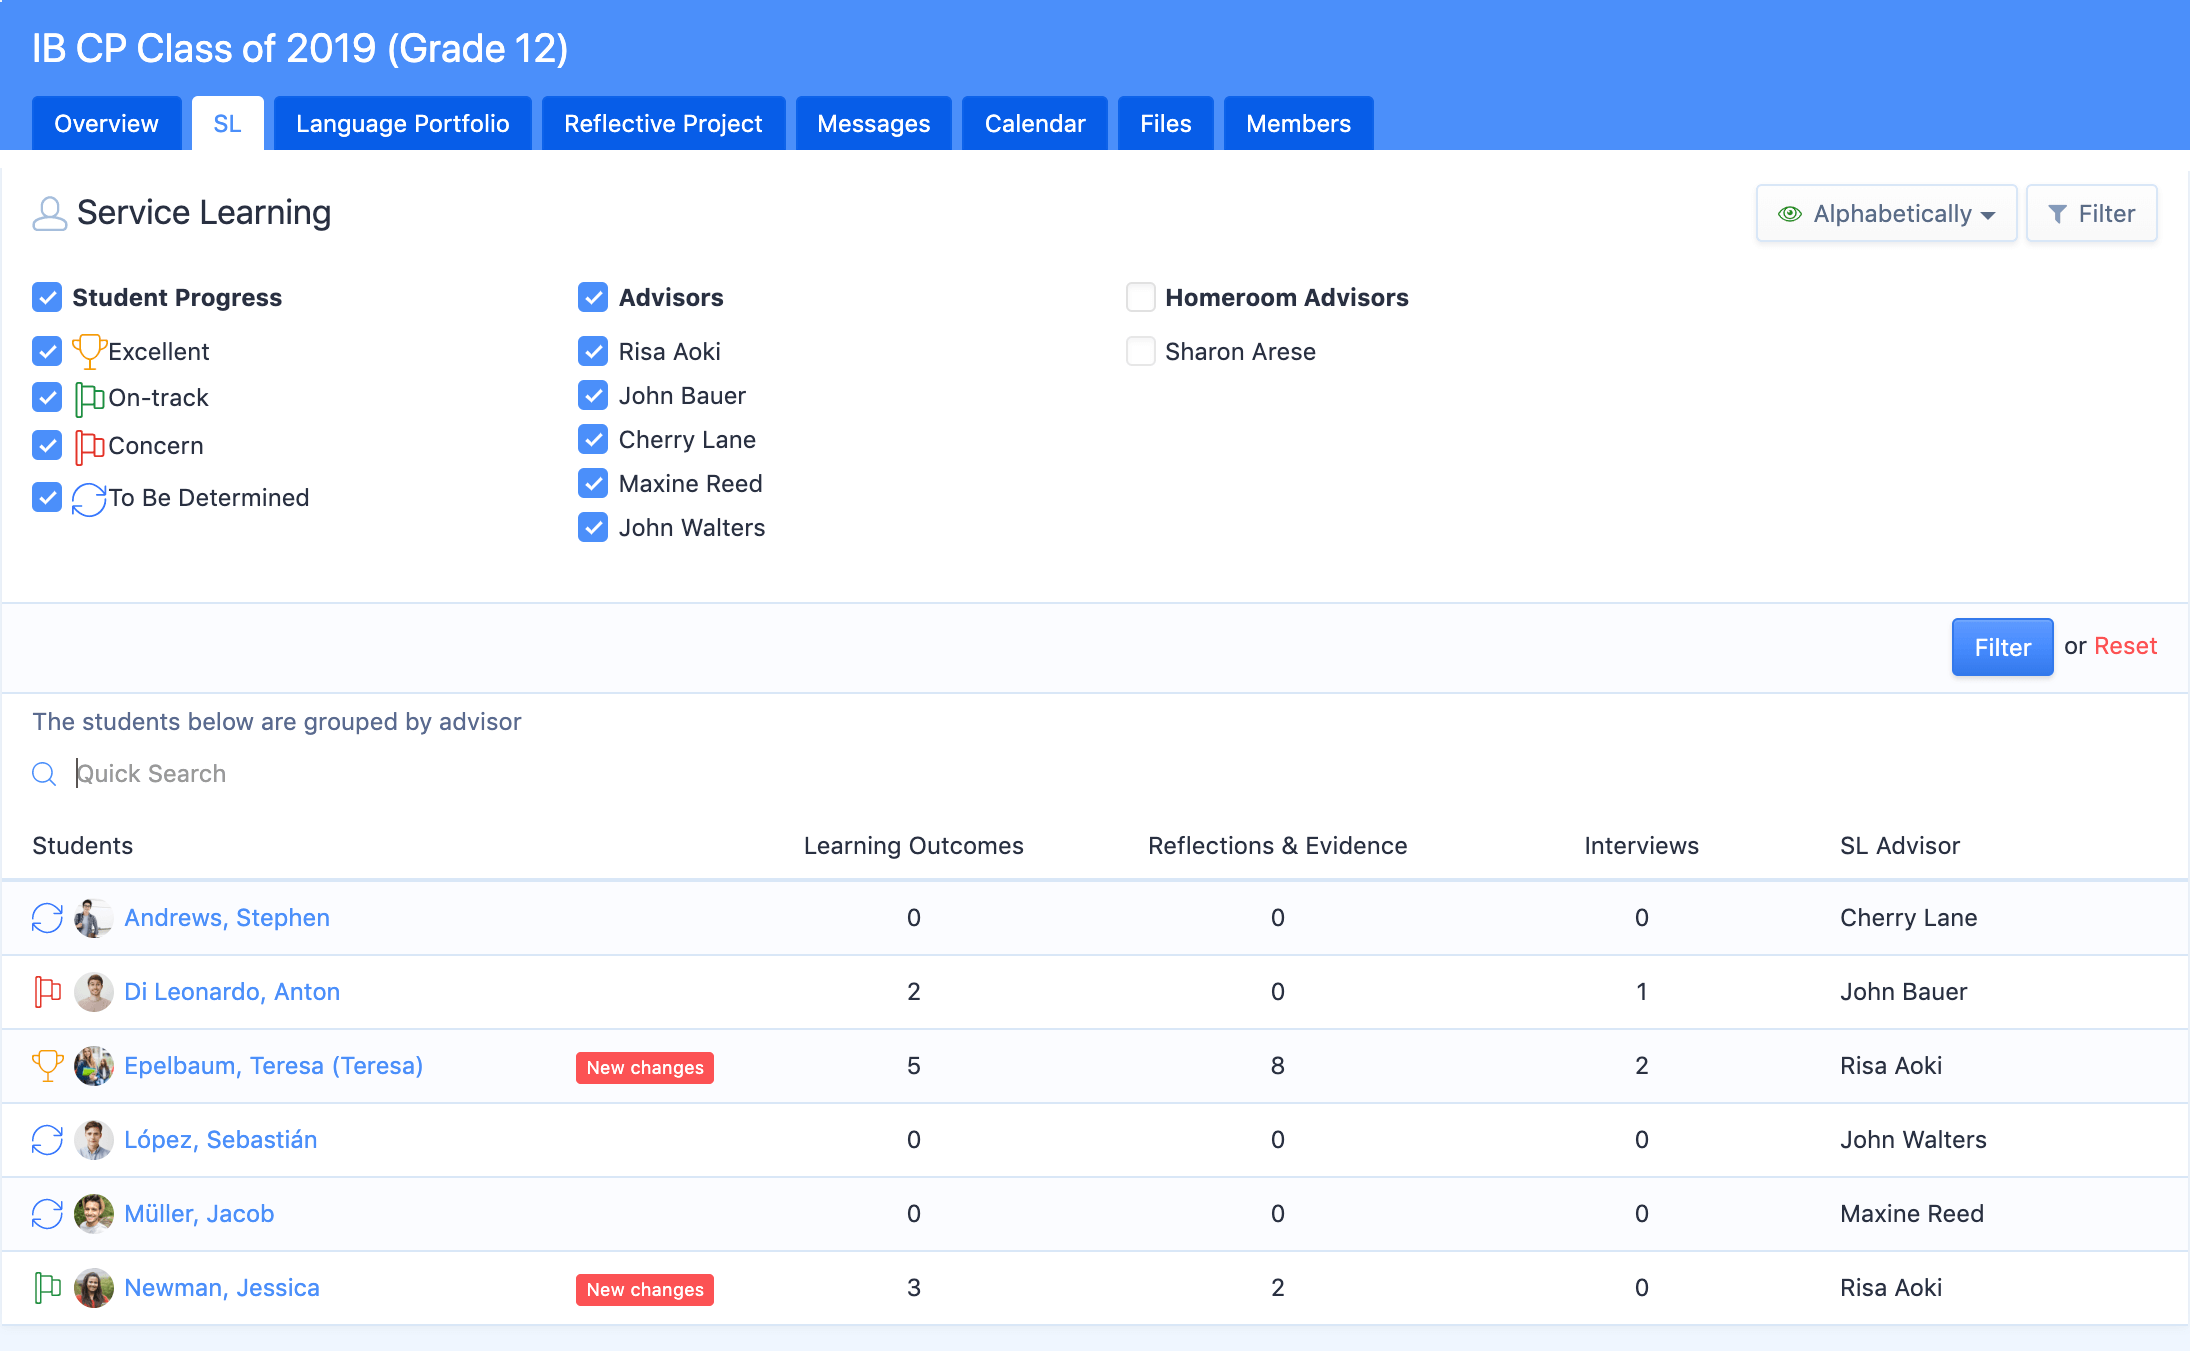Click New changes badge for Newman
Image resolution: width=2190 pixels, height=1351 pixels.
tap(645, 1290)
